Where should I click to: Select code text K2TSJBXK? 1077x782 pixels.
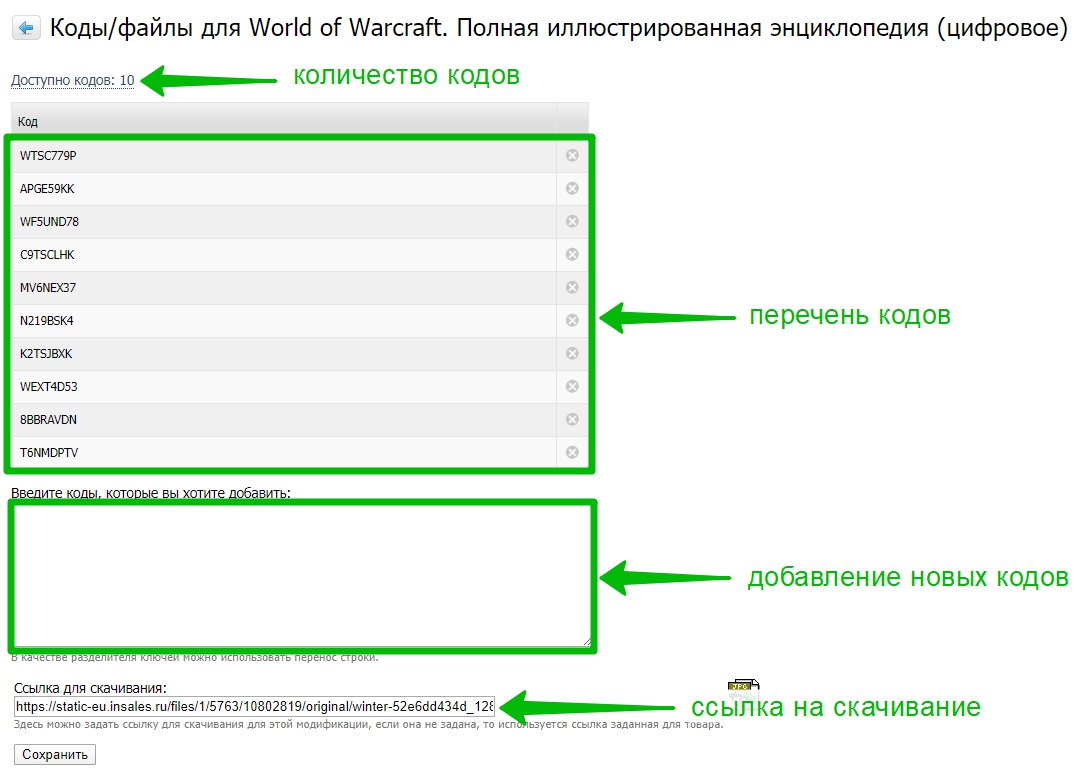point(46,354)
